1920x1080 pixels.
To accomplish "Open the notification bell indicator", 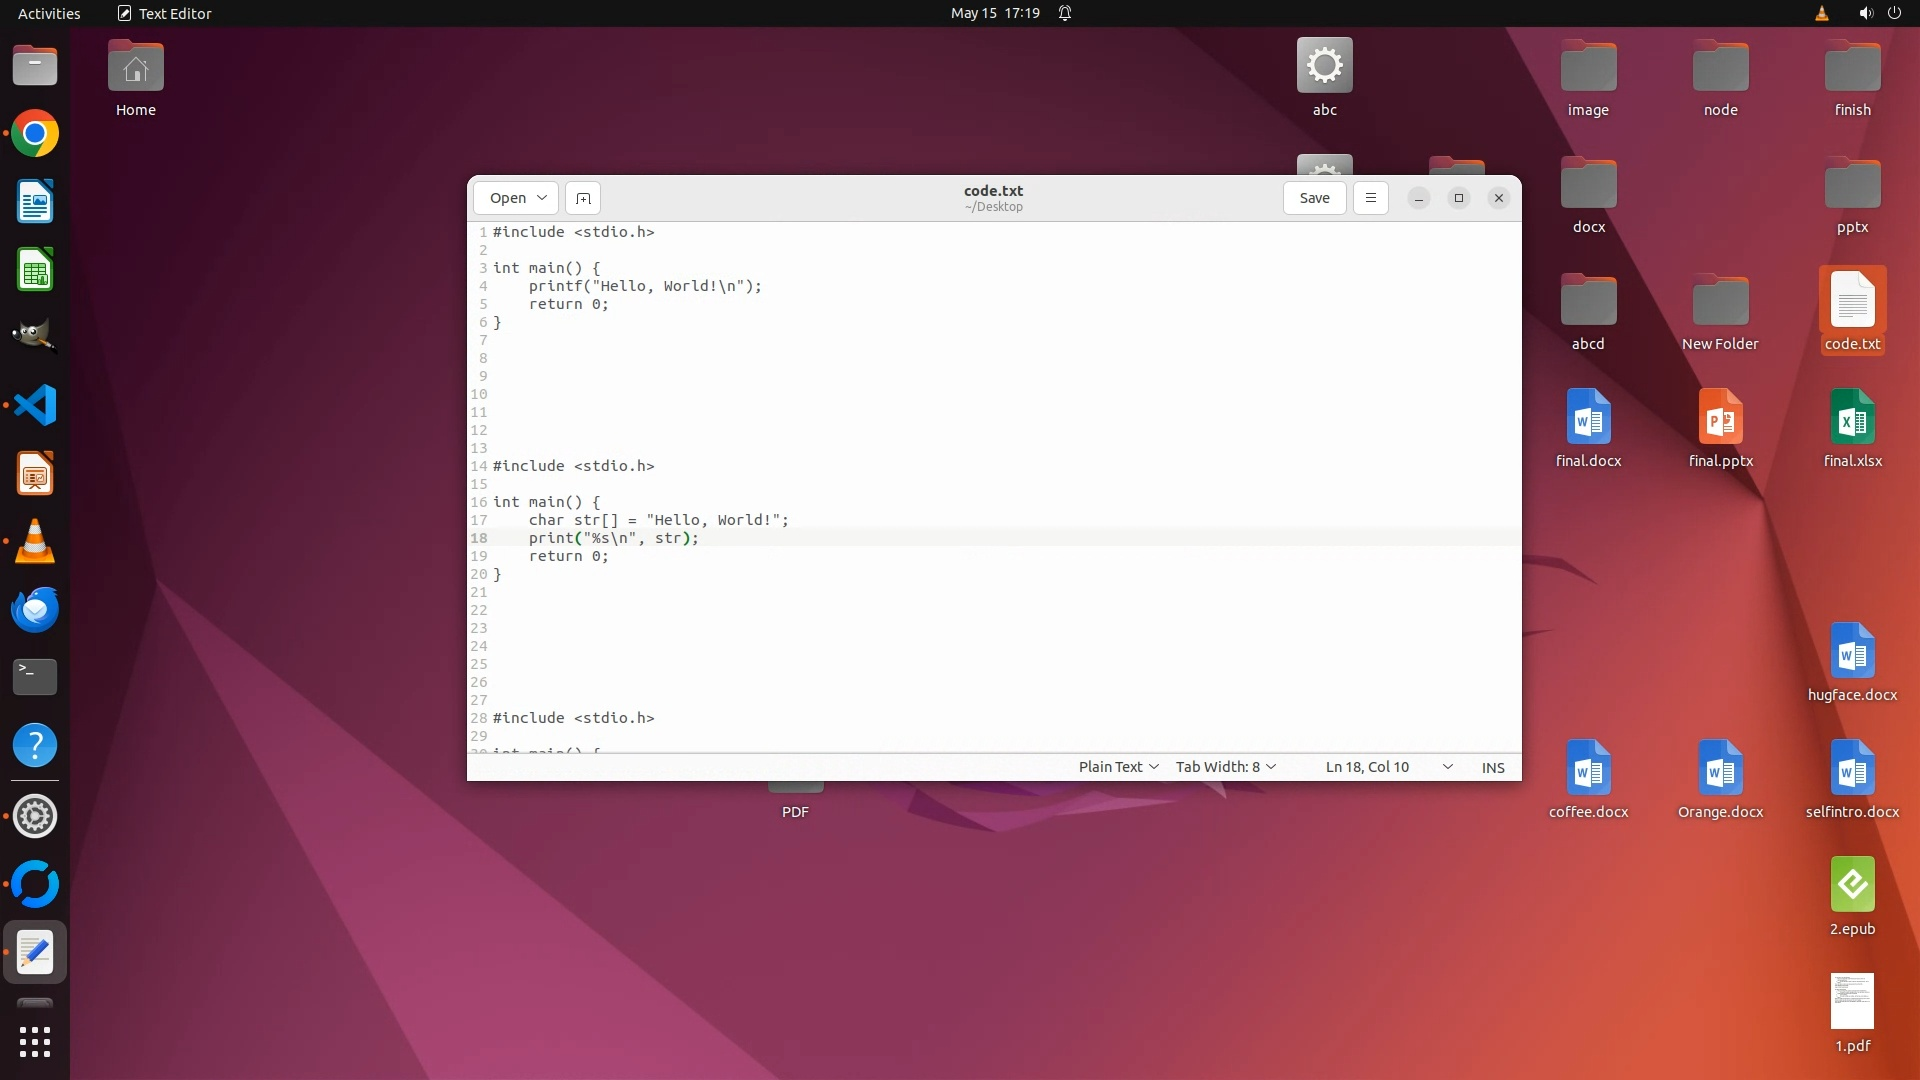I will coord(1065,13).
